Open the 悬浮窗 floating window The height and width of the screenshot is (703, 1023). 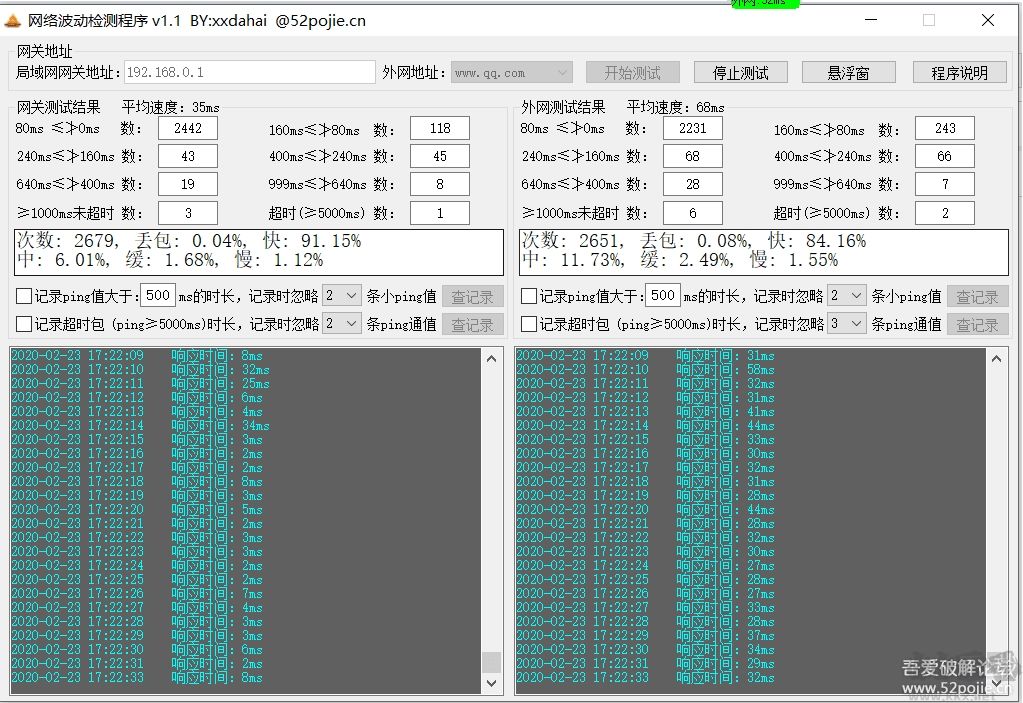click(x=848, y=73)
